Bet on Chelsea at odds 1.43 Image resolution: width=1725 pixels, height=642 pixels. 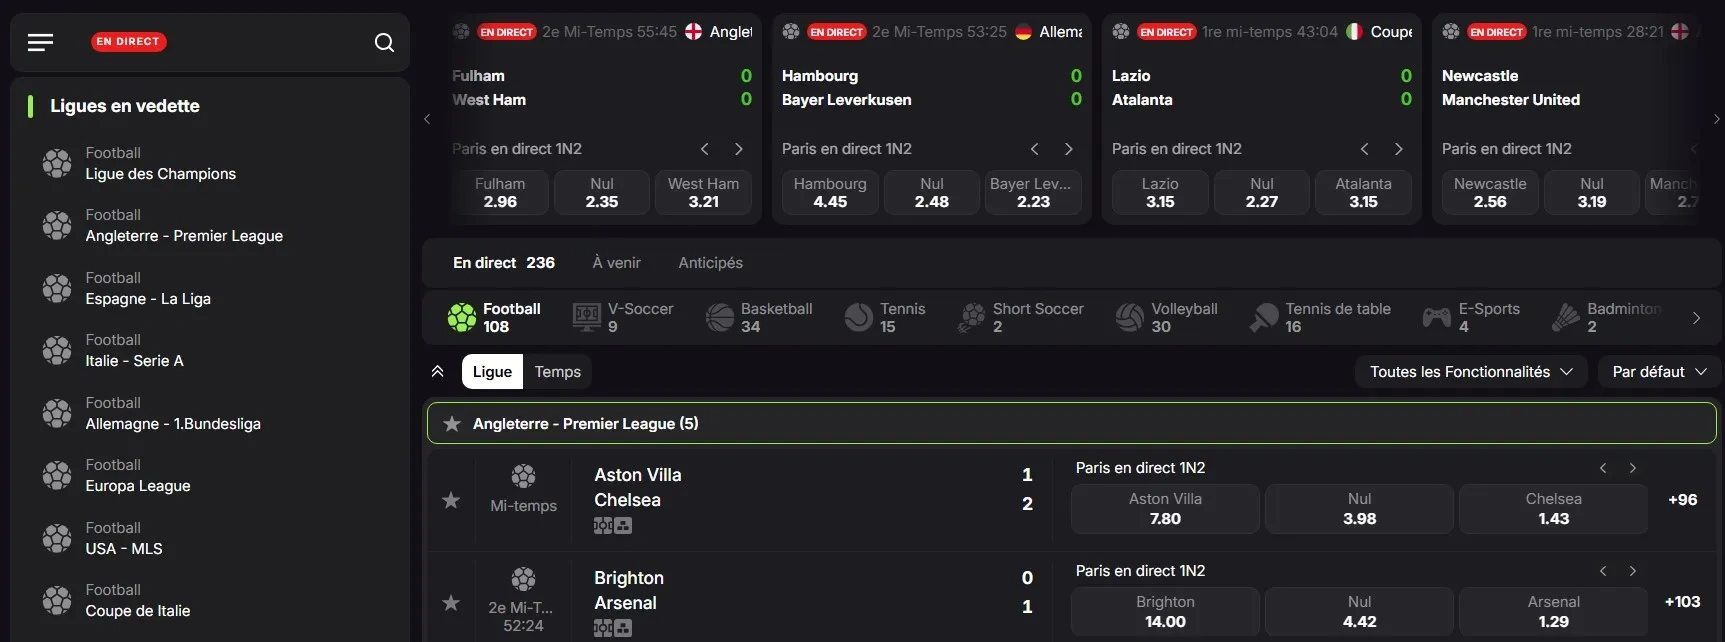(1553, 509)
